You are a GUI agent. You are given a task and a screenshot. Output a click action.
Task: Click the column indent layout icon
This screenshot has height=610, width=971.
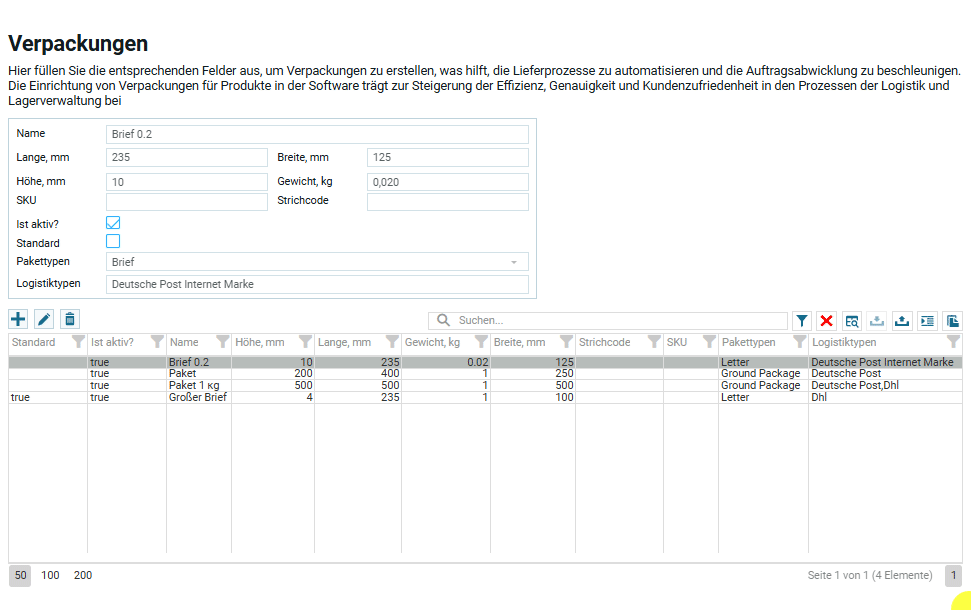(x=927, y=321)
